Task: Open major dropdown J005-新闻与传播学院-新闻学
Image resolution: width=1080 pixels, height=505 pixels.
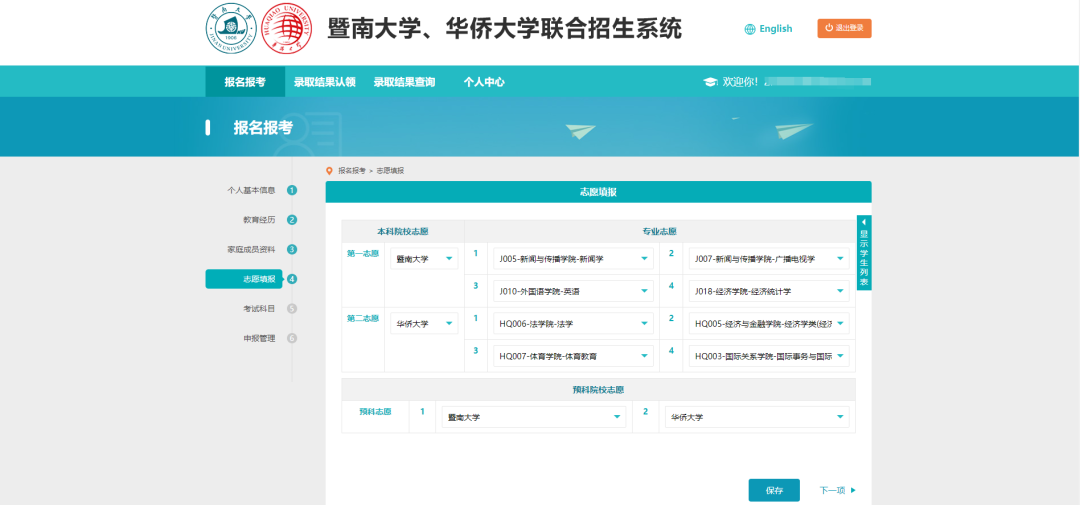Action: (573, 258)
